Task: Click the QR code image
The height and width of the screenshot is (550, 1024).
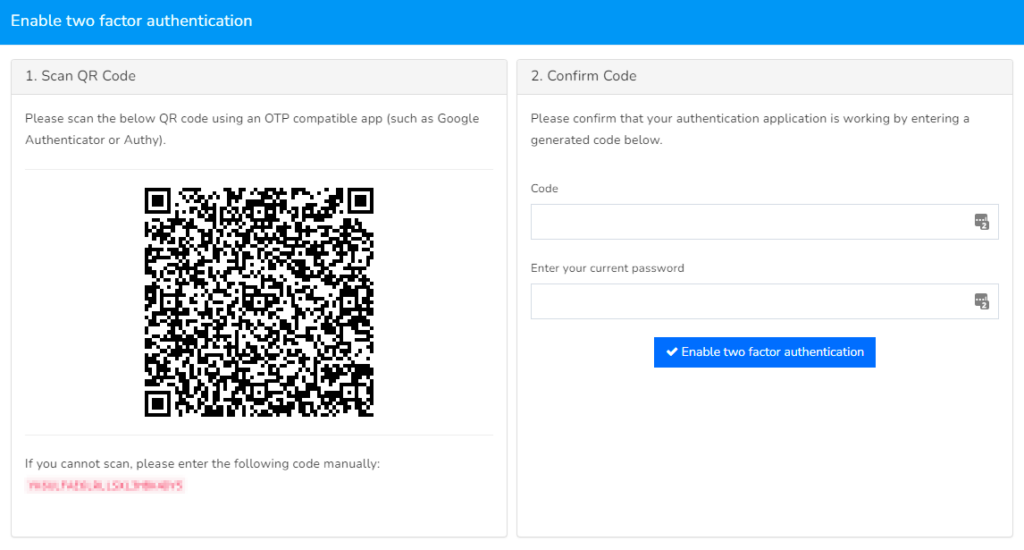Action: click(259, 302)
